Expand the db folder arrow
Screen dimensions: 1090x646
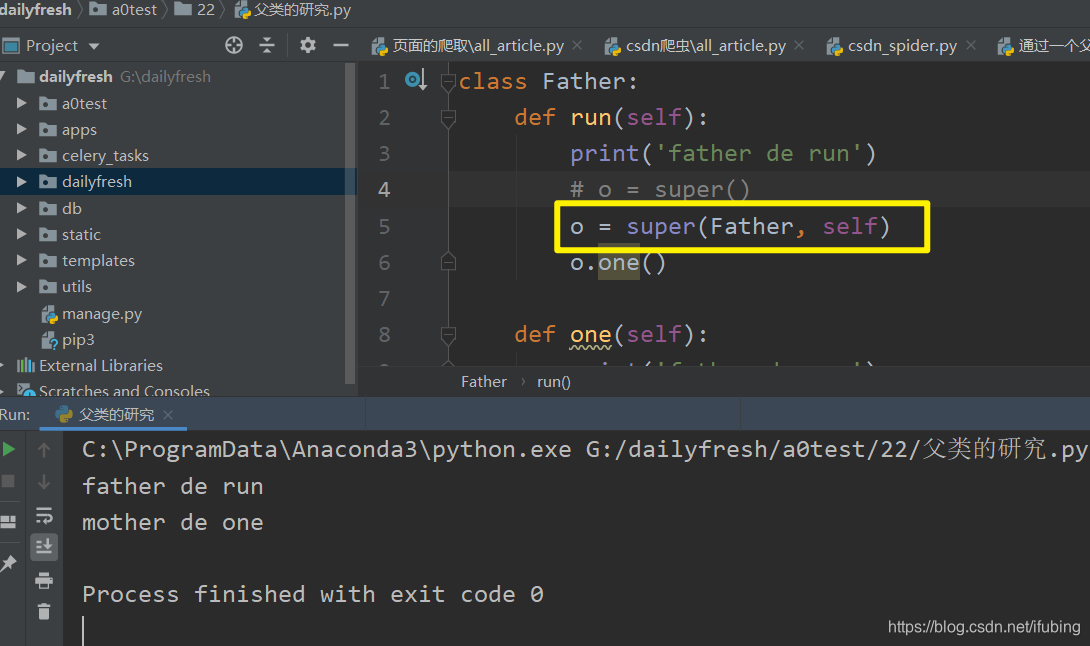click(x=21, y=208)
